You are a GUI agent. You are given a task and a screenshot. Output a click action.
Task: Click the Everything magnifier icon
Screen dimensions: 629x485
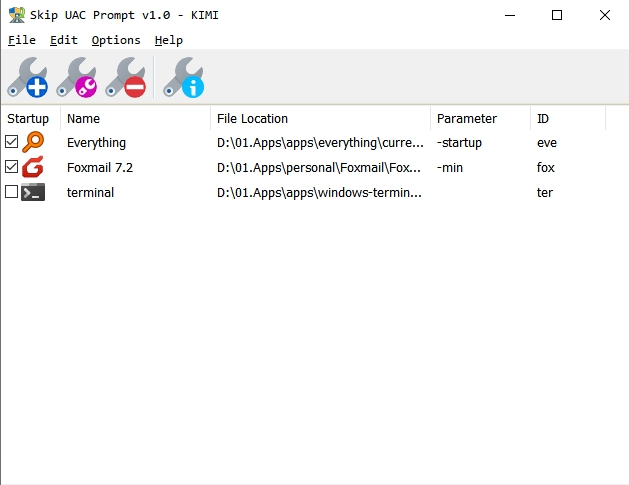pos(33,143)
